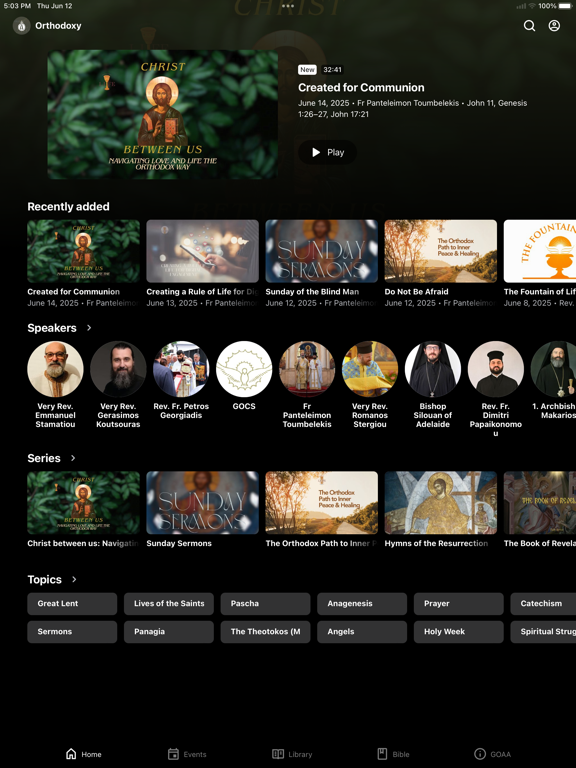This screenshot has width=576, height=768.
Task: Expand the Series section chevron
Action: [x=73, y=458]
